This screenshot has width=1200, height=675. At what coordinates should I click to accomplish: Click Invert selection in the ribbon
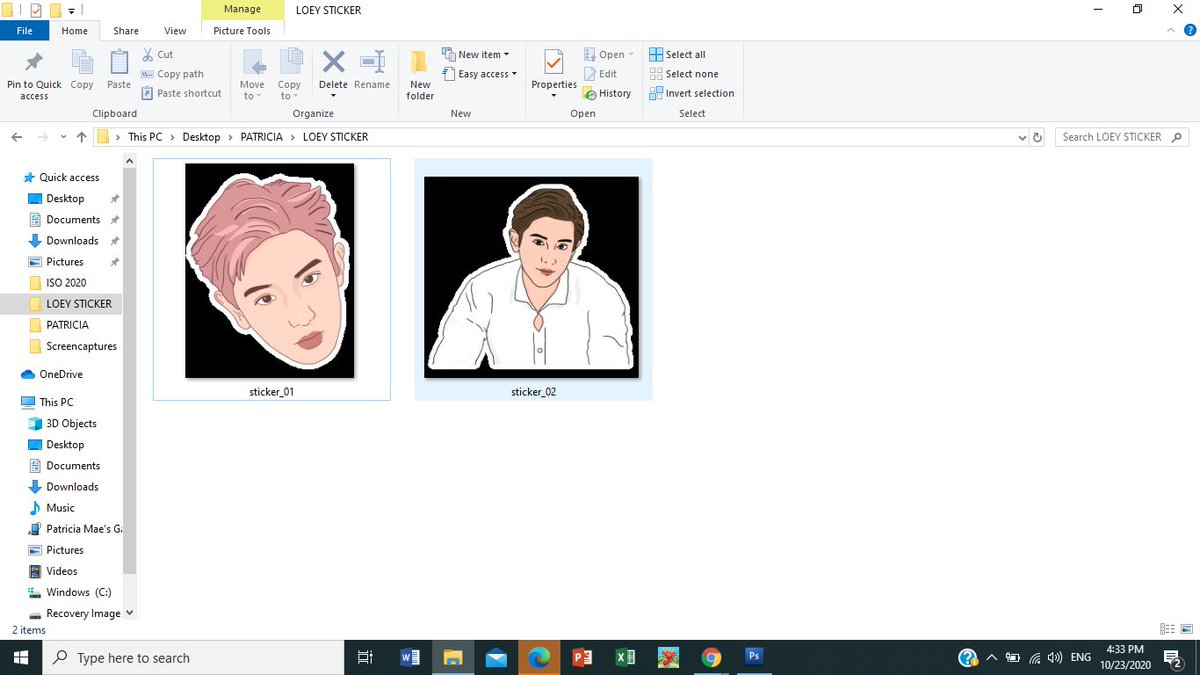point(692,93)
